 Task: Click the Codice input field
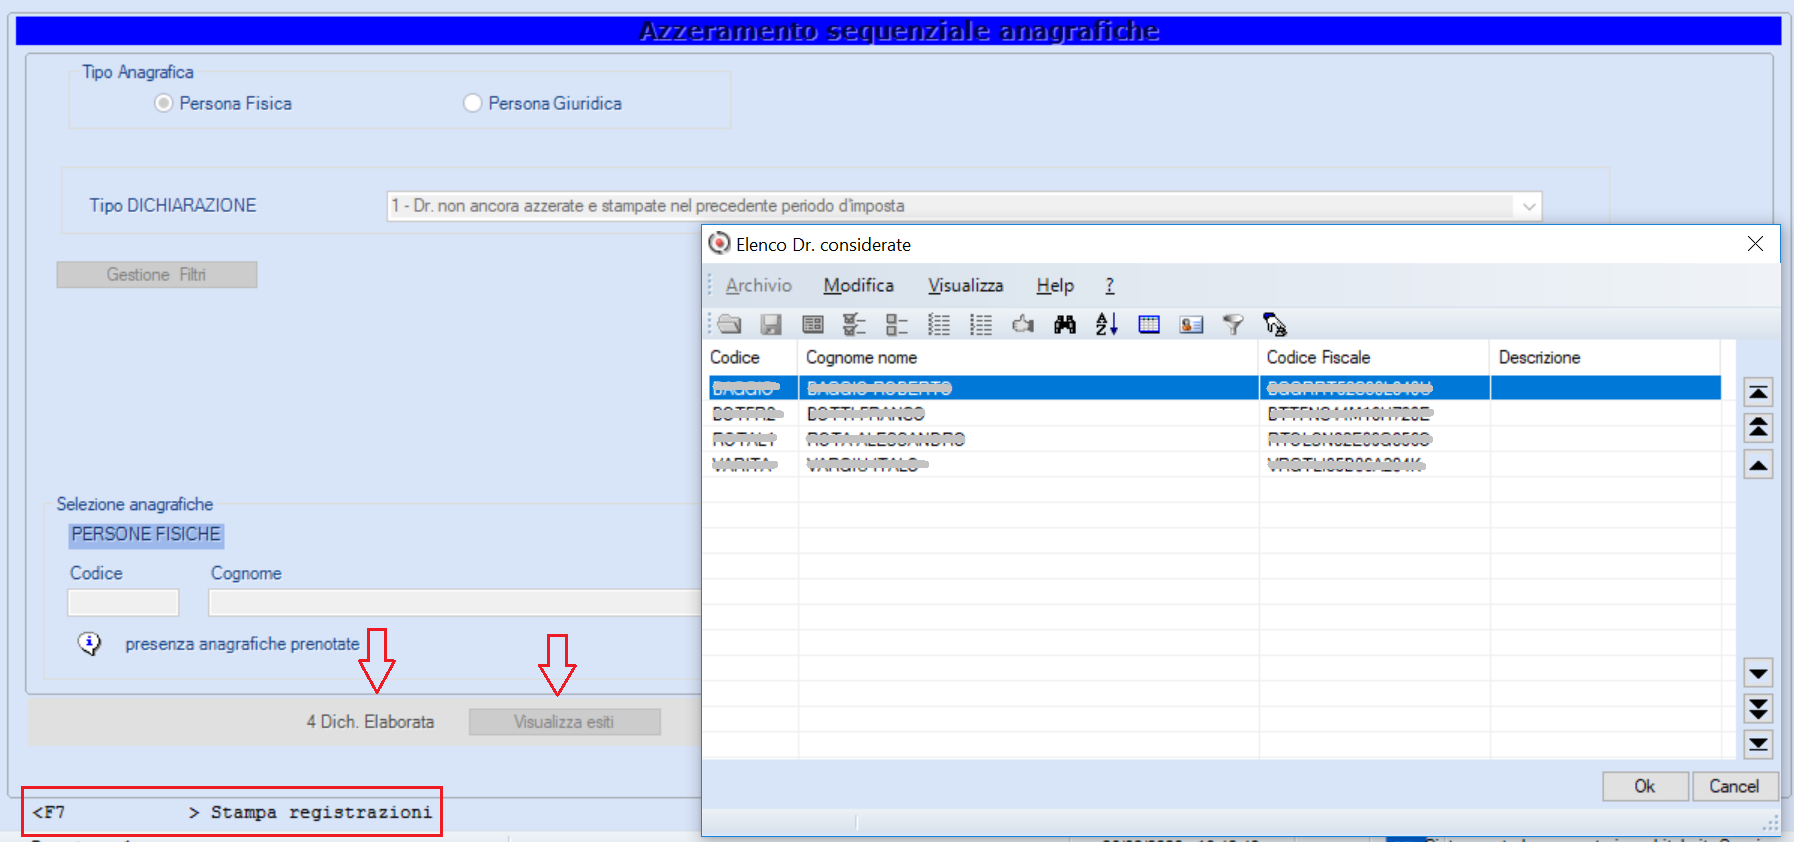123,602
